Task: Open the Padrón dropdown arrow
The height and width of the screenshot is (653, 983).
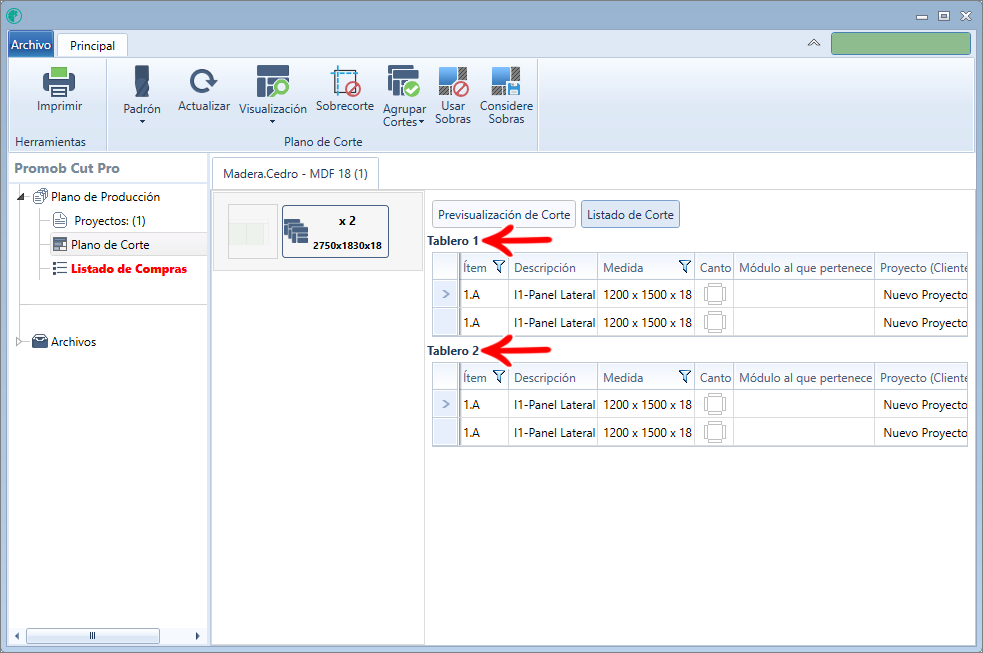Action: coord(142,122)
